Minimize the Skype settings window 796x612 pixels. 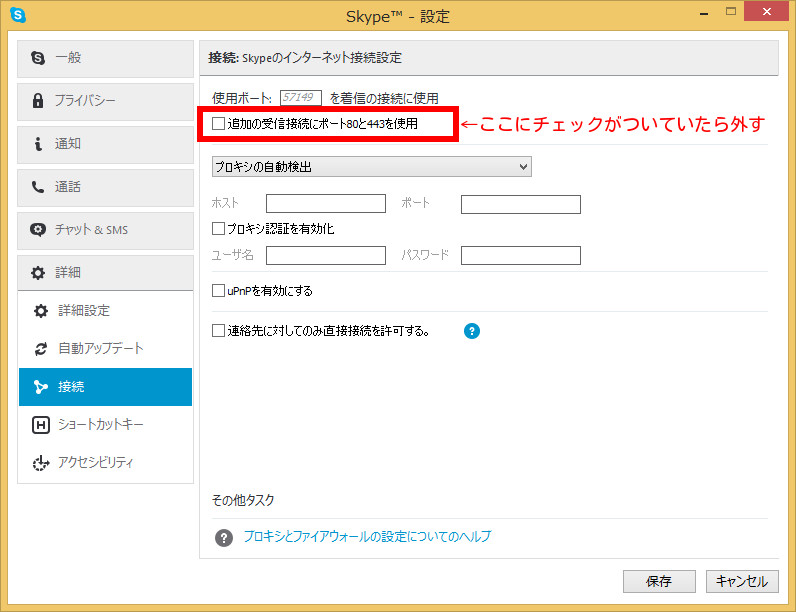[x=704, y=12]
